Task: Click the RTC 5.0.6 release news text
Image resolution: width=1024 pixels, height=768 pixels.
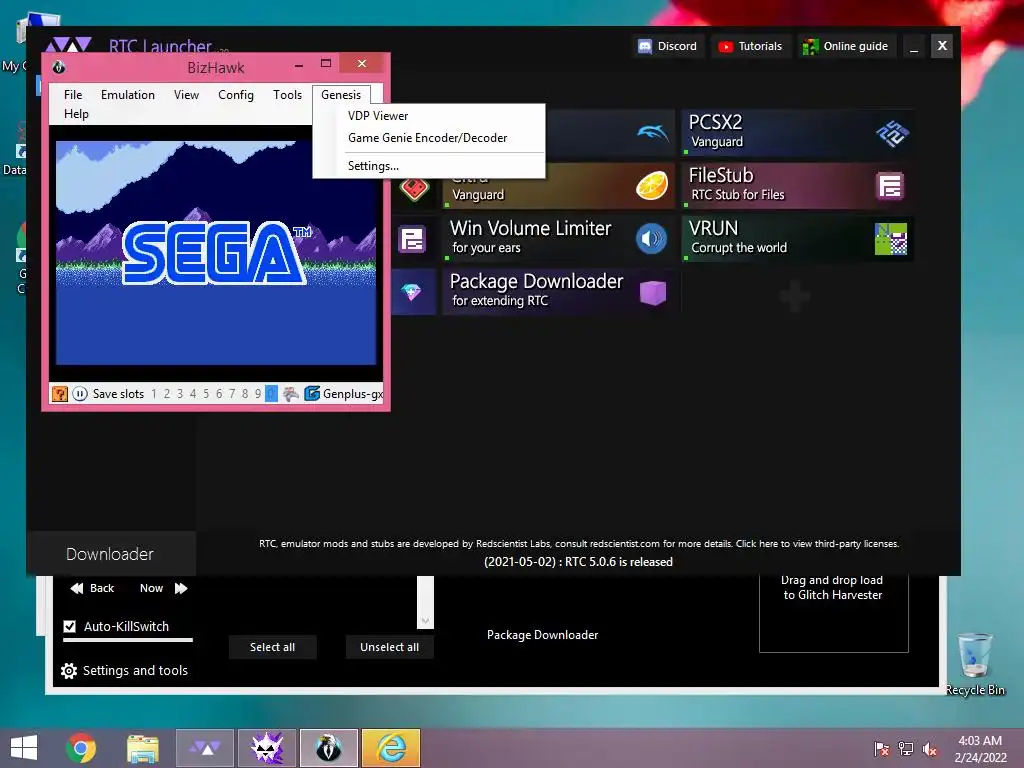Action: click(578, 562)
